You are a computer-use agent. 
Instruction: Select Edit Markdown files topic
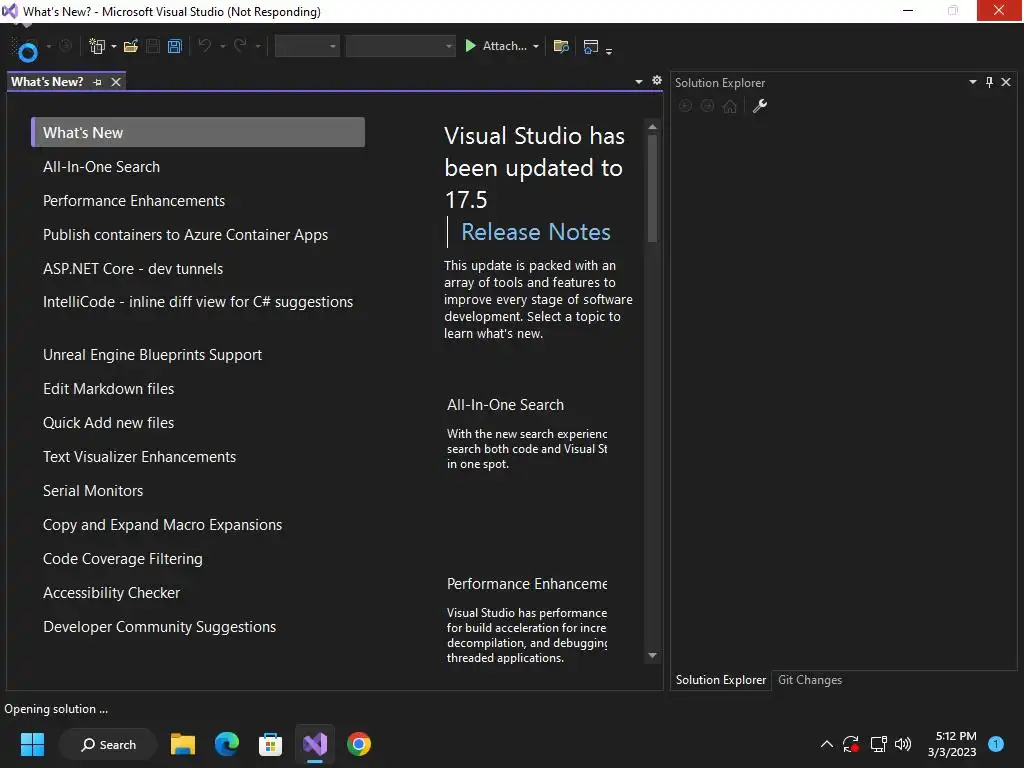pos(108,389)
